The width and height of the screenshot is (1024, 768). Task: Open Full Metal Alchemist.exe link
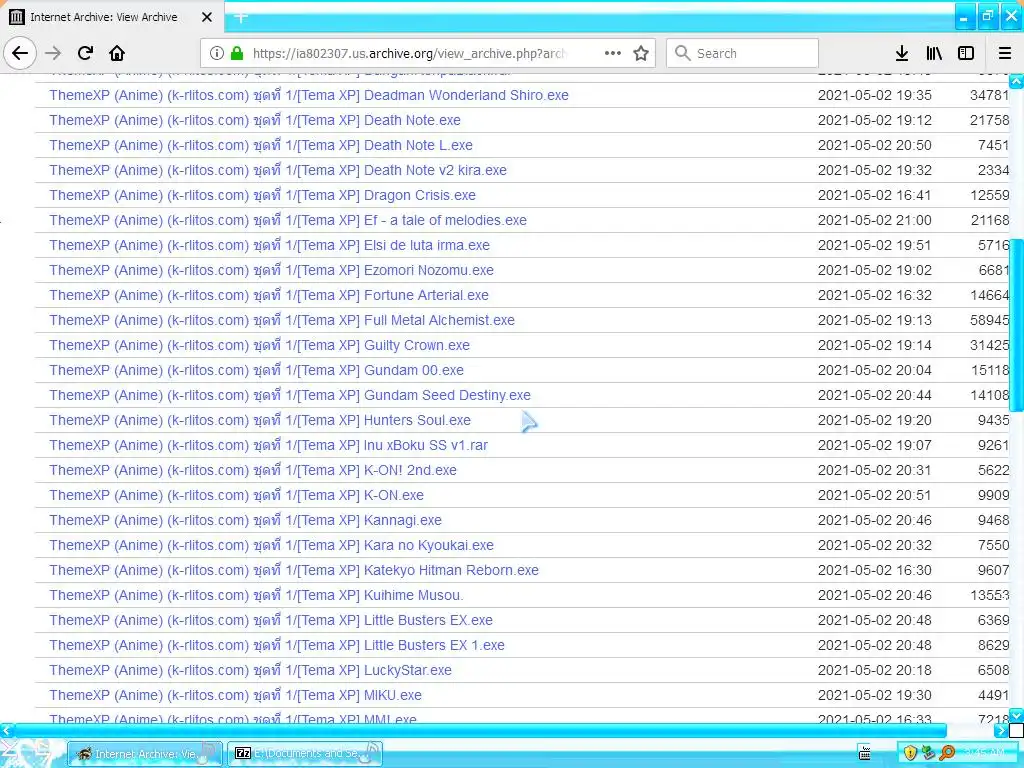(x=281, y=320)
